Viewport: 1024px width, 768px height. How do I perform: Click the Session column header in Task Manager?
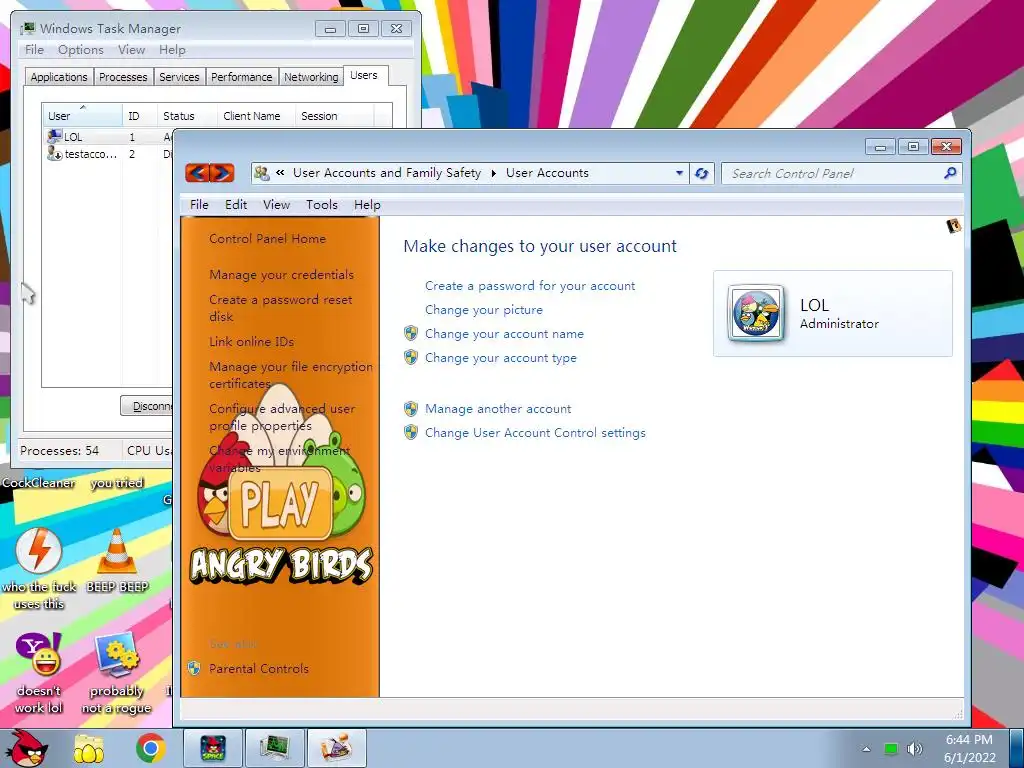pyautogui.click(x=334, y=116)
